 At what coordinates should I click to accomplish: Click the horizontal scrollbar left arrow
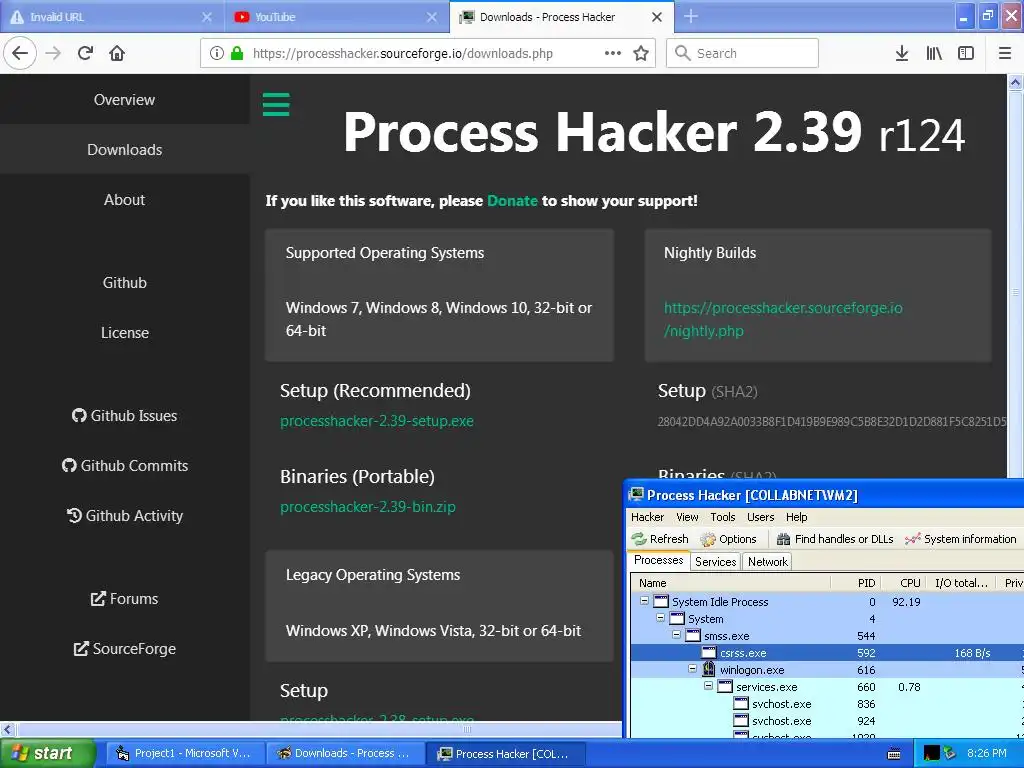tap(7, 729)
